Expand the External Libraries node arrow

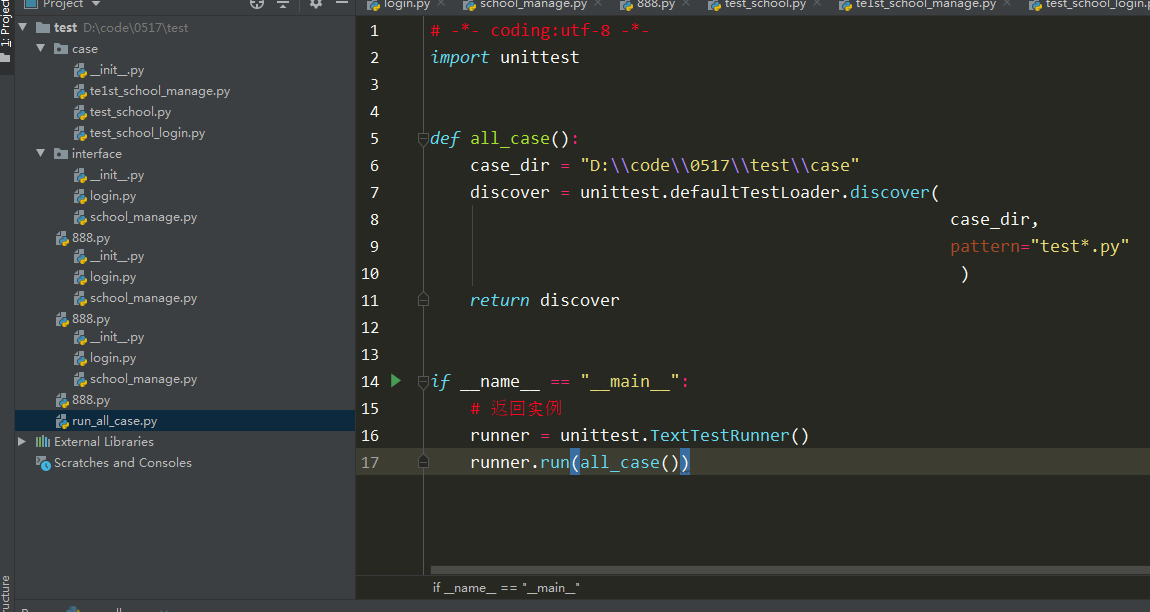(x=22, y=442)
